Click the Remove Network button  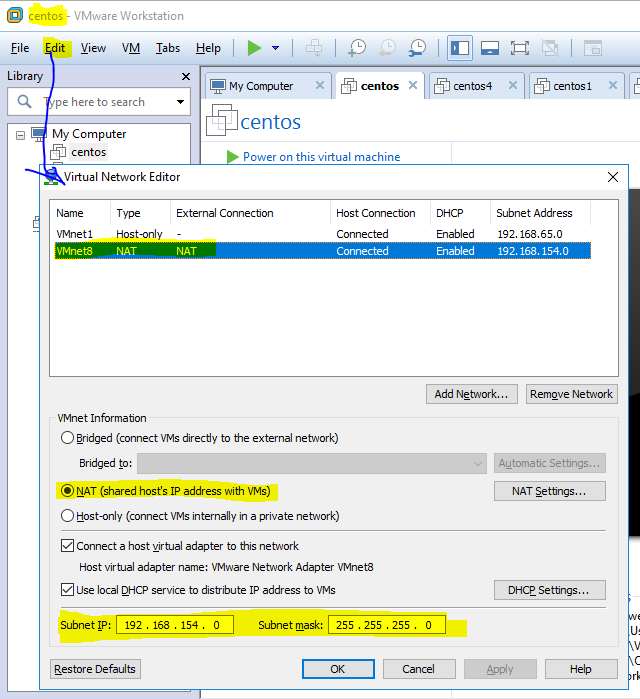point(571,394)
